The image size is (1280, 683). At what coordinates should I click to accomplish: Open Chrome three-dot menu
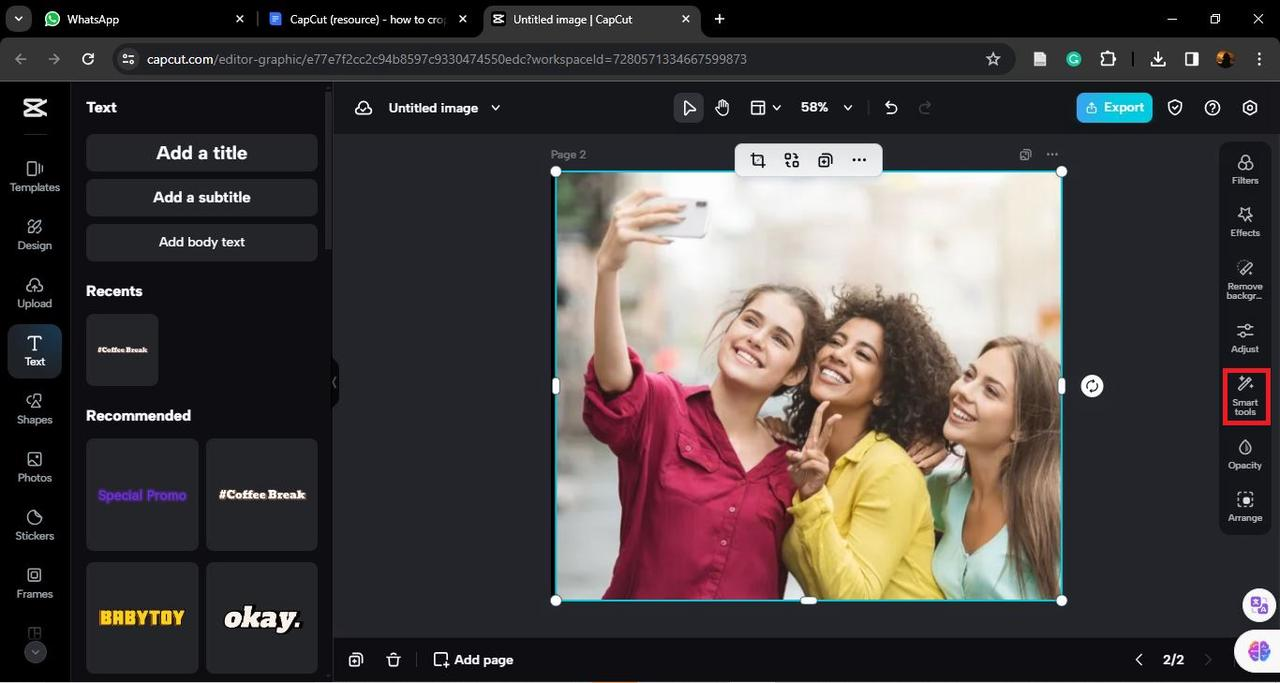[1259, 59]
